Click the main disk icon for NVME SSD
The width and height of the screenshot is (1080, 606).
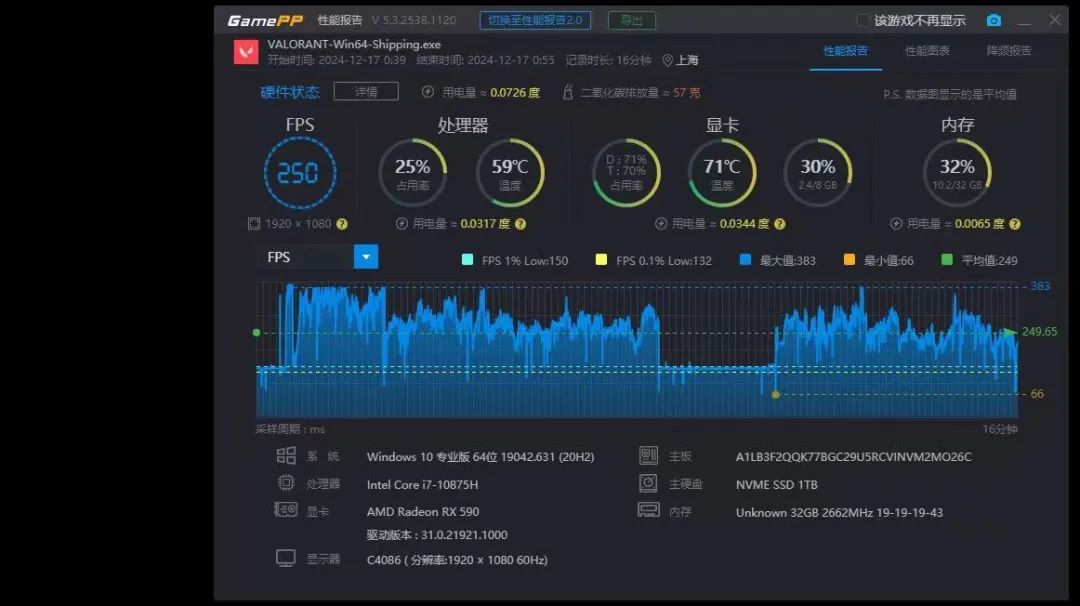pos(648,483)
